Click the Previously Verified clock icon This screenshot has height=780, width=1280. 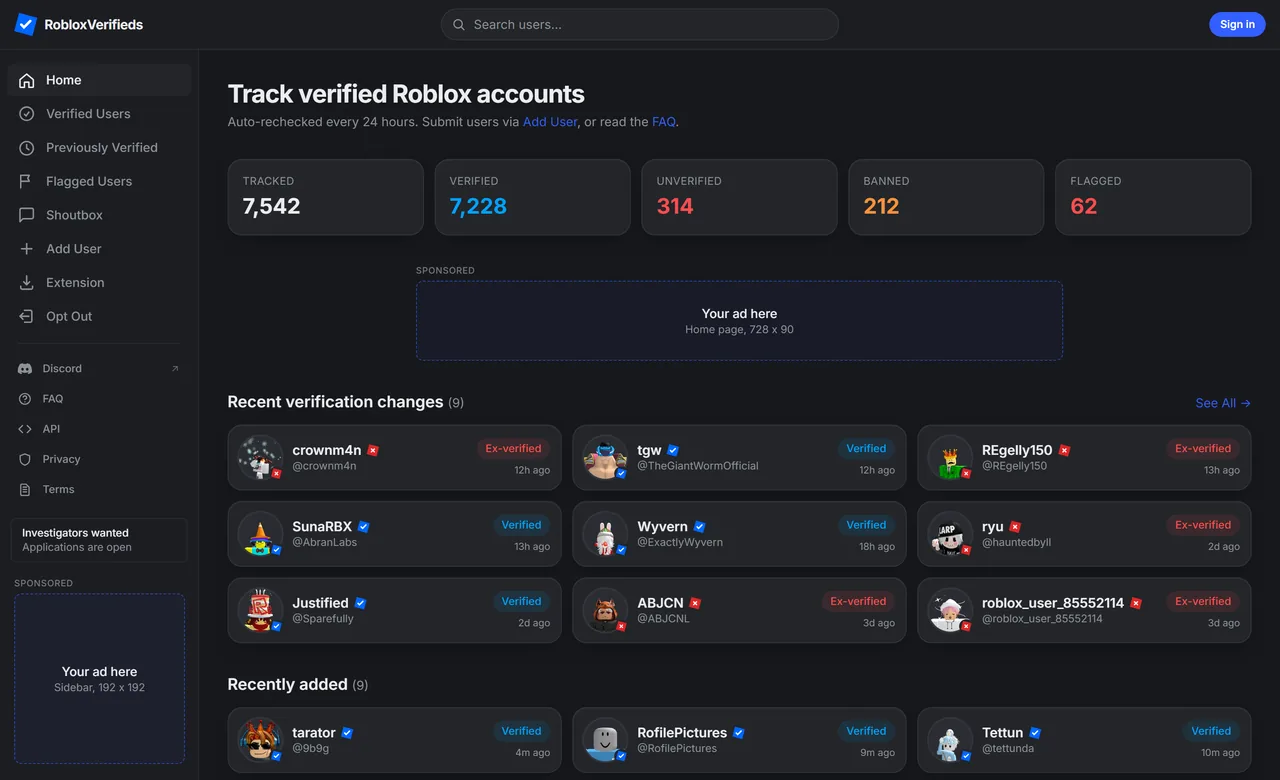27,148
